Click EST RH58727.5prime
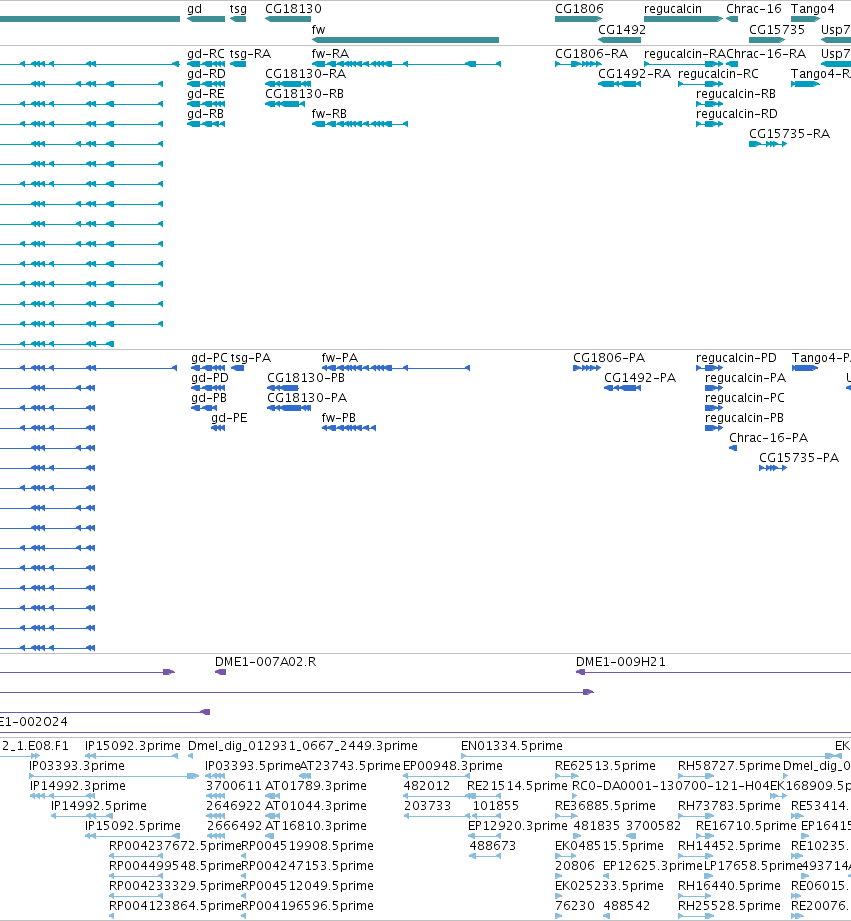Viewport: 851px width, 921px height. 696,776
